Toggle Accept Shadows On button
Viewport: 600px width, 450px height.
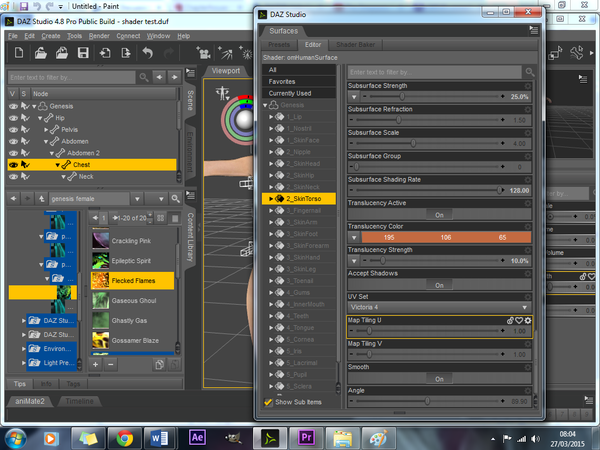click(439, 285)
